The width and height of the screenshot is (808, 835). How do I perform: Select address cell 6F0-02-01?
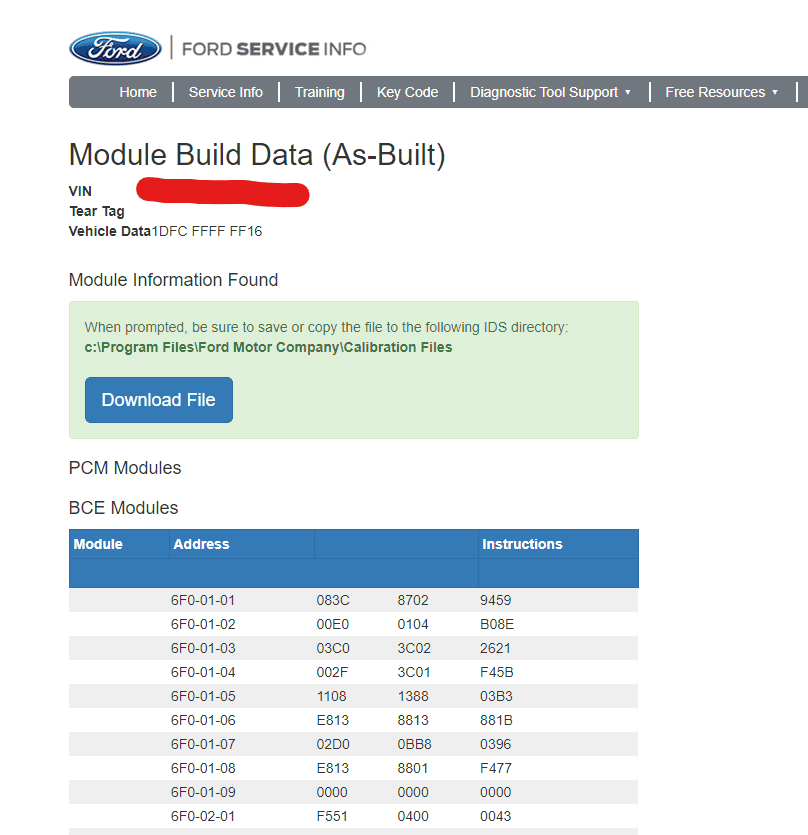(203, 816)
